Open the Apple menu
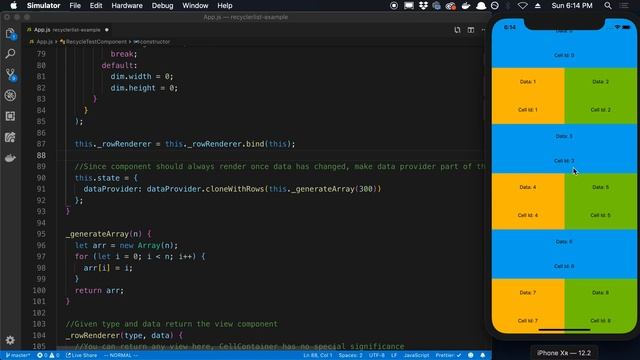Screen dimensions: 640x360 (x=13, y=6)
